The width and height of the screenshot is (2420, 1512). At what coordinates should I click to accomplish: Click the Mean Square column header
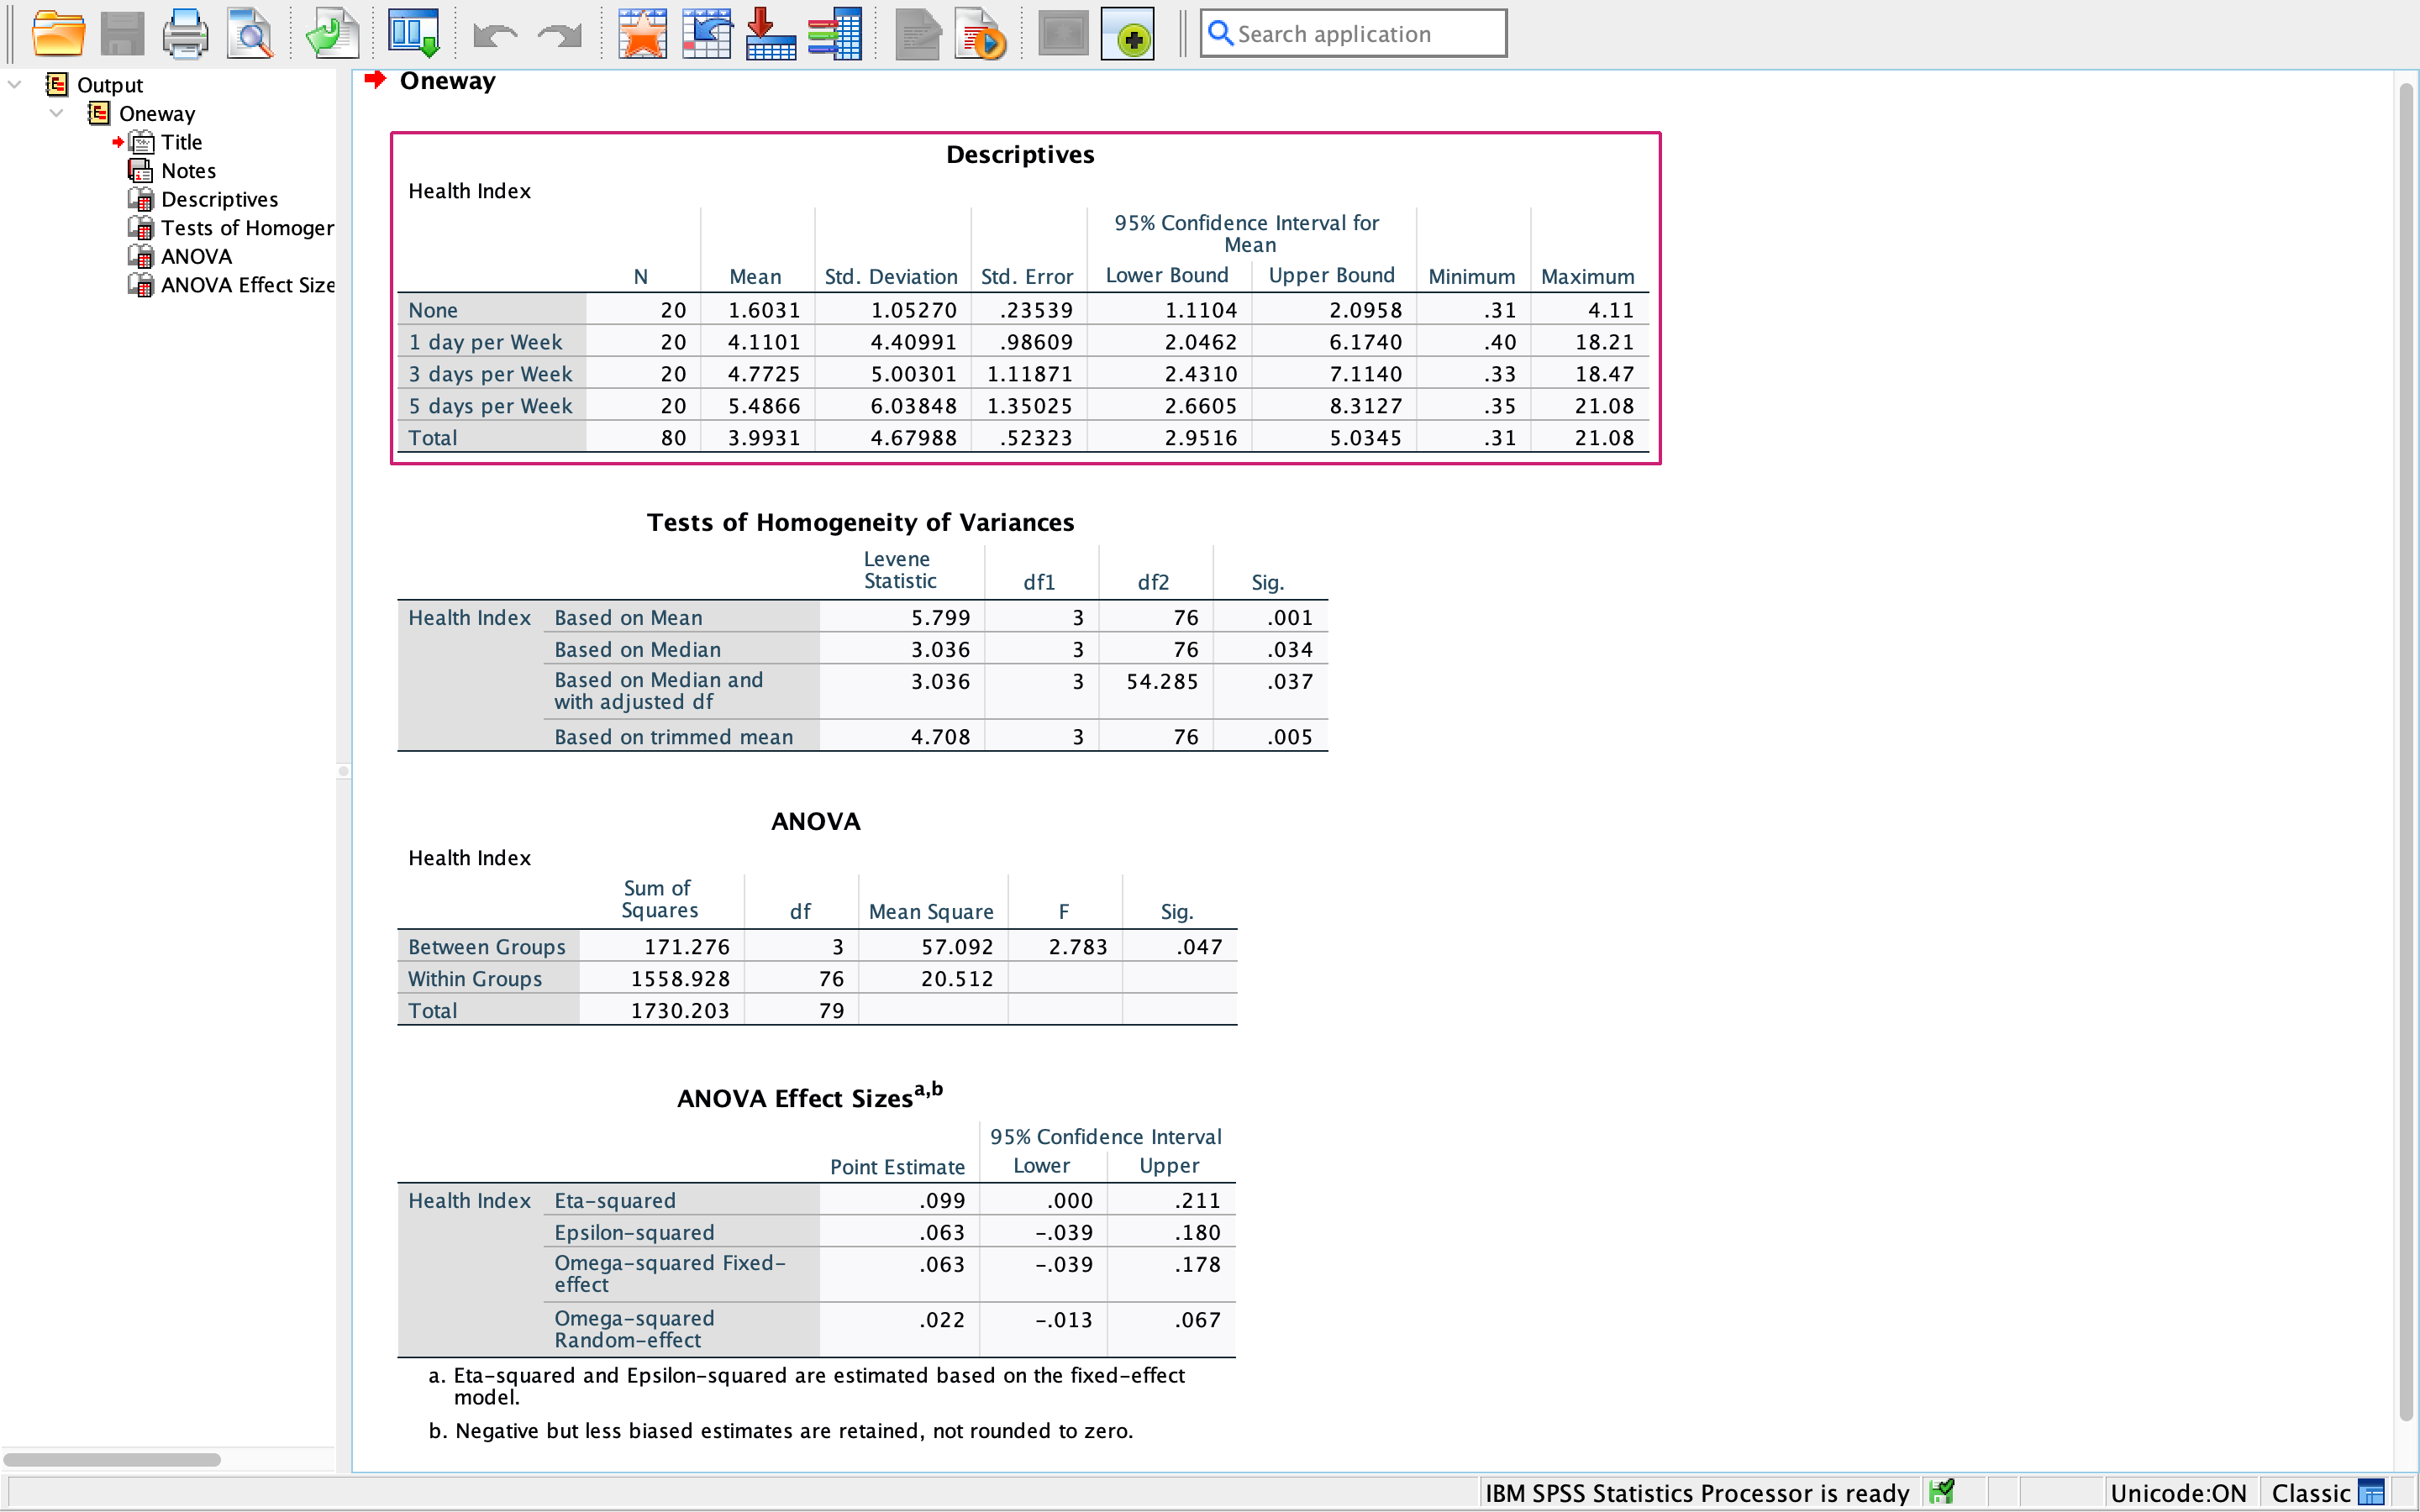[x=931, y=911]
